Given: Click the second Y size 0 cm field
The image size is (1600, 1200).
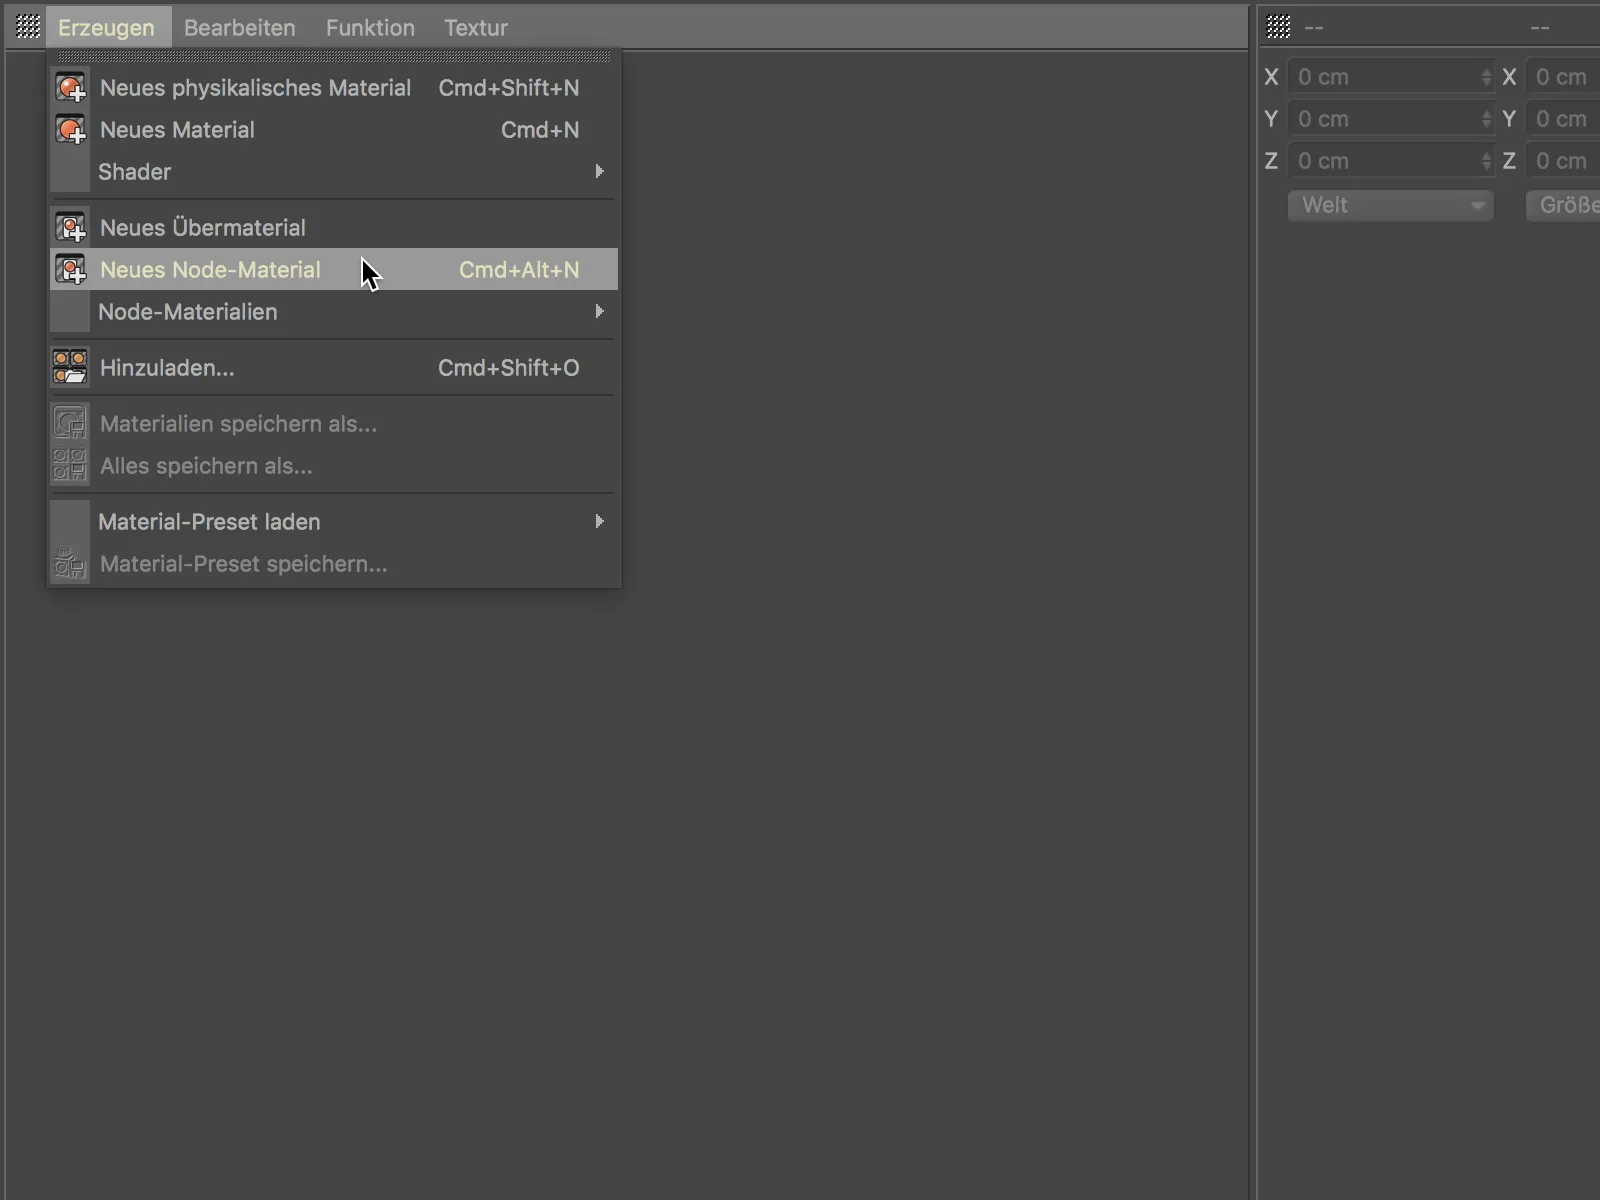Looking at the screenshot, I should (1563, 119).
